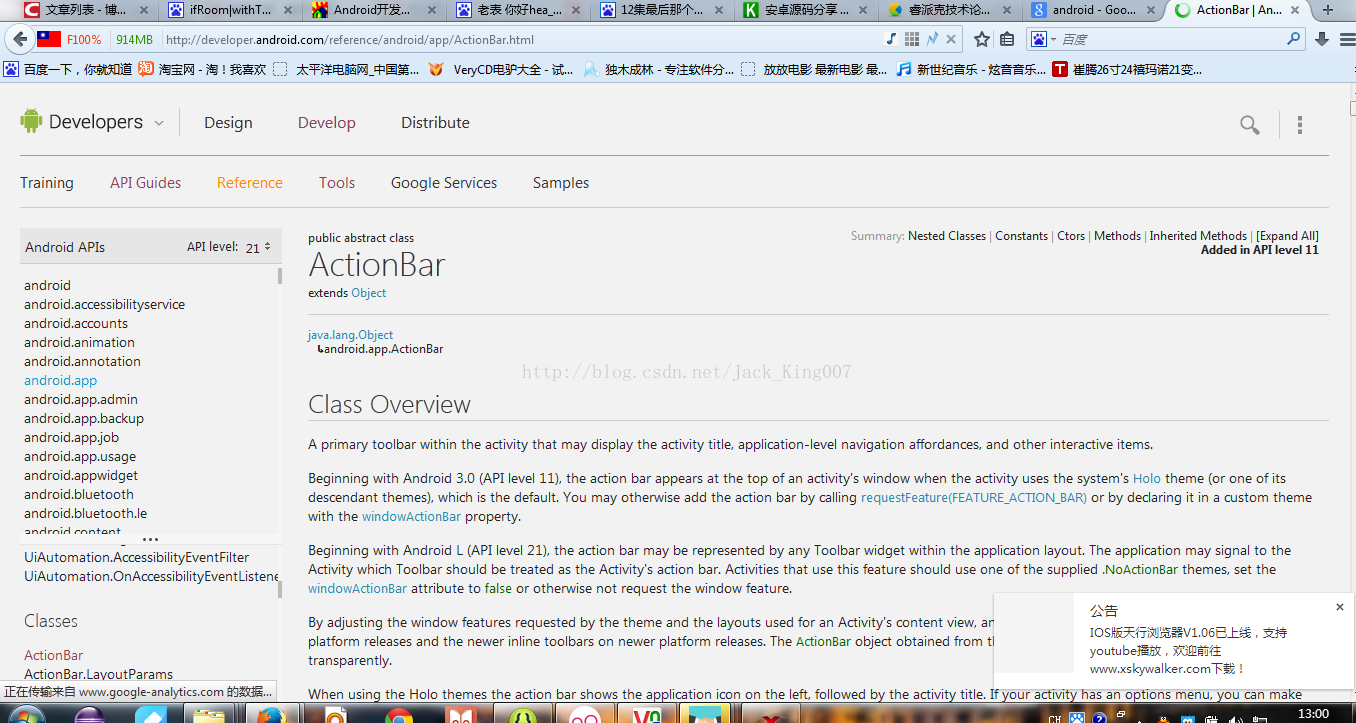Open the VeryCD电驴大全 bookmark
Viewport: 1356px width, 723px height.
(501, 70)
